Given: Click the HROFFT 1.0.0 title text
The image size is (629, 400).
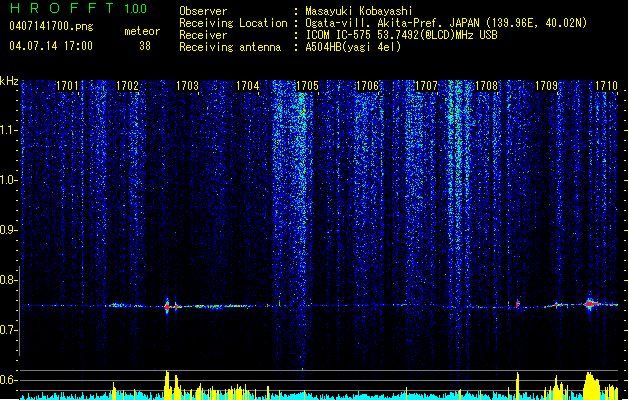Looking at the screenshot, I should (79, 8).
